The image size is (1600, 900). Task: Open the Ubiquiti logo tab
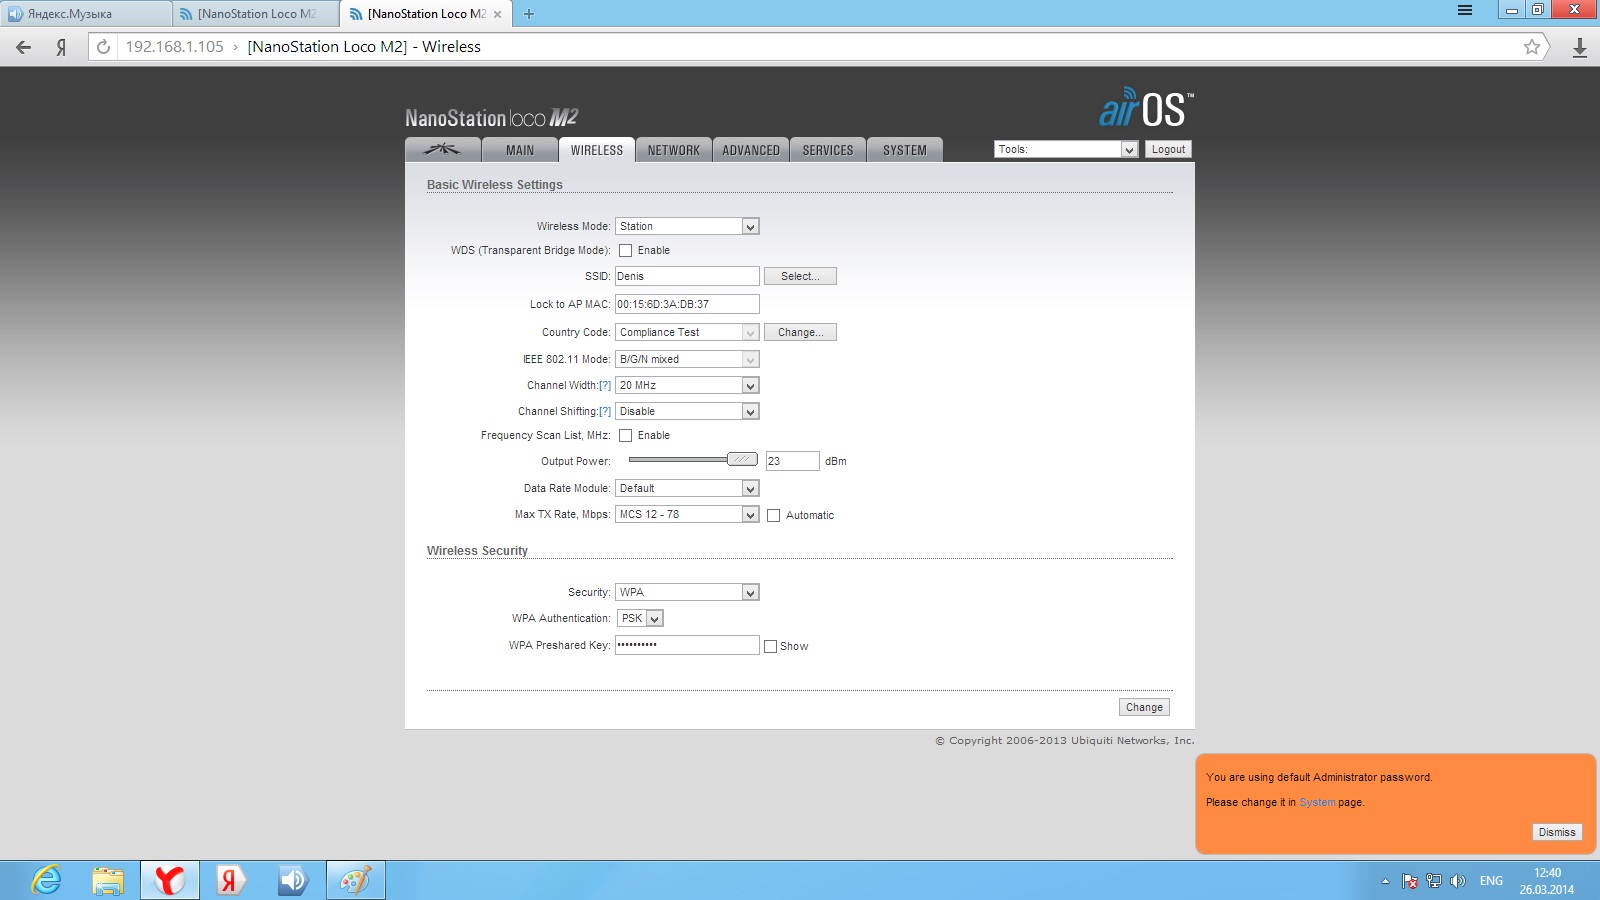(442, 149)
